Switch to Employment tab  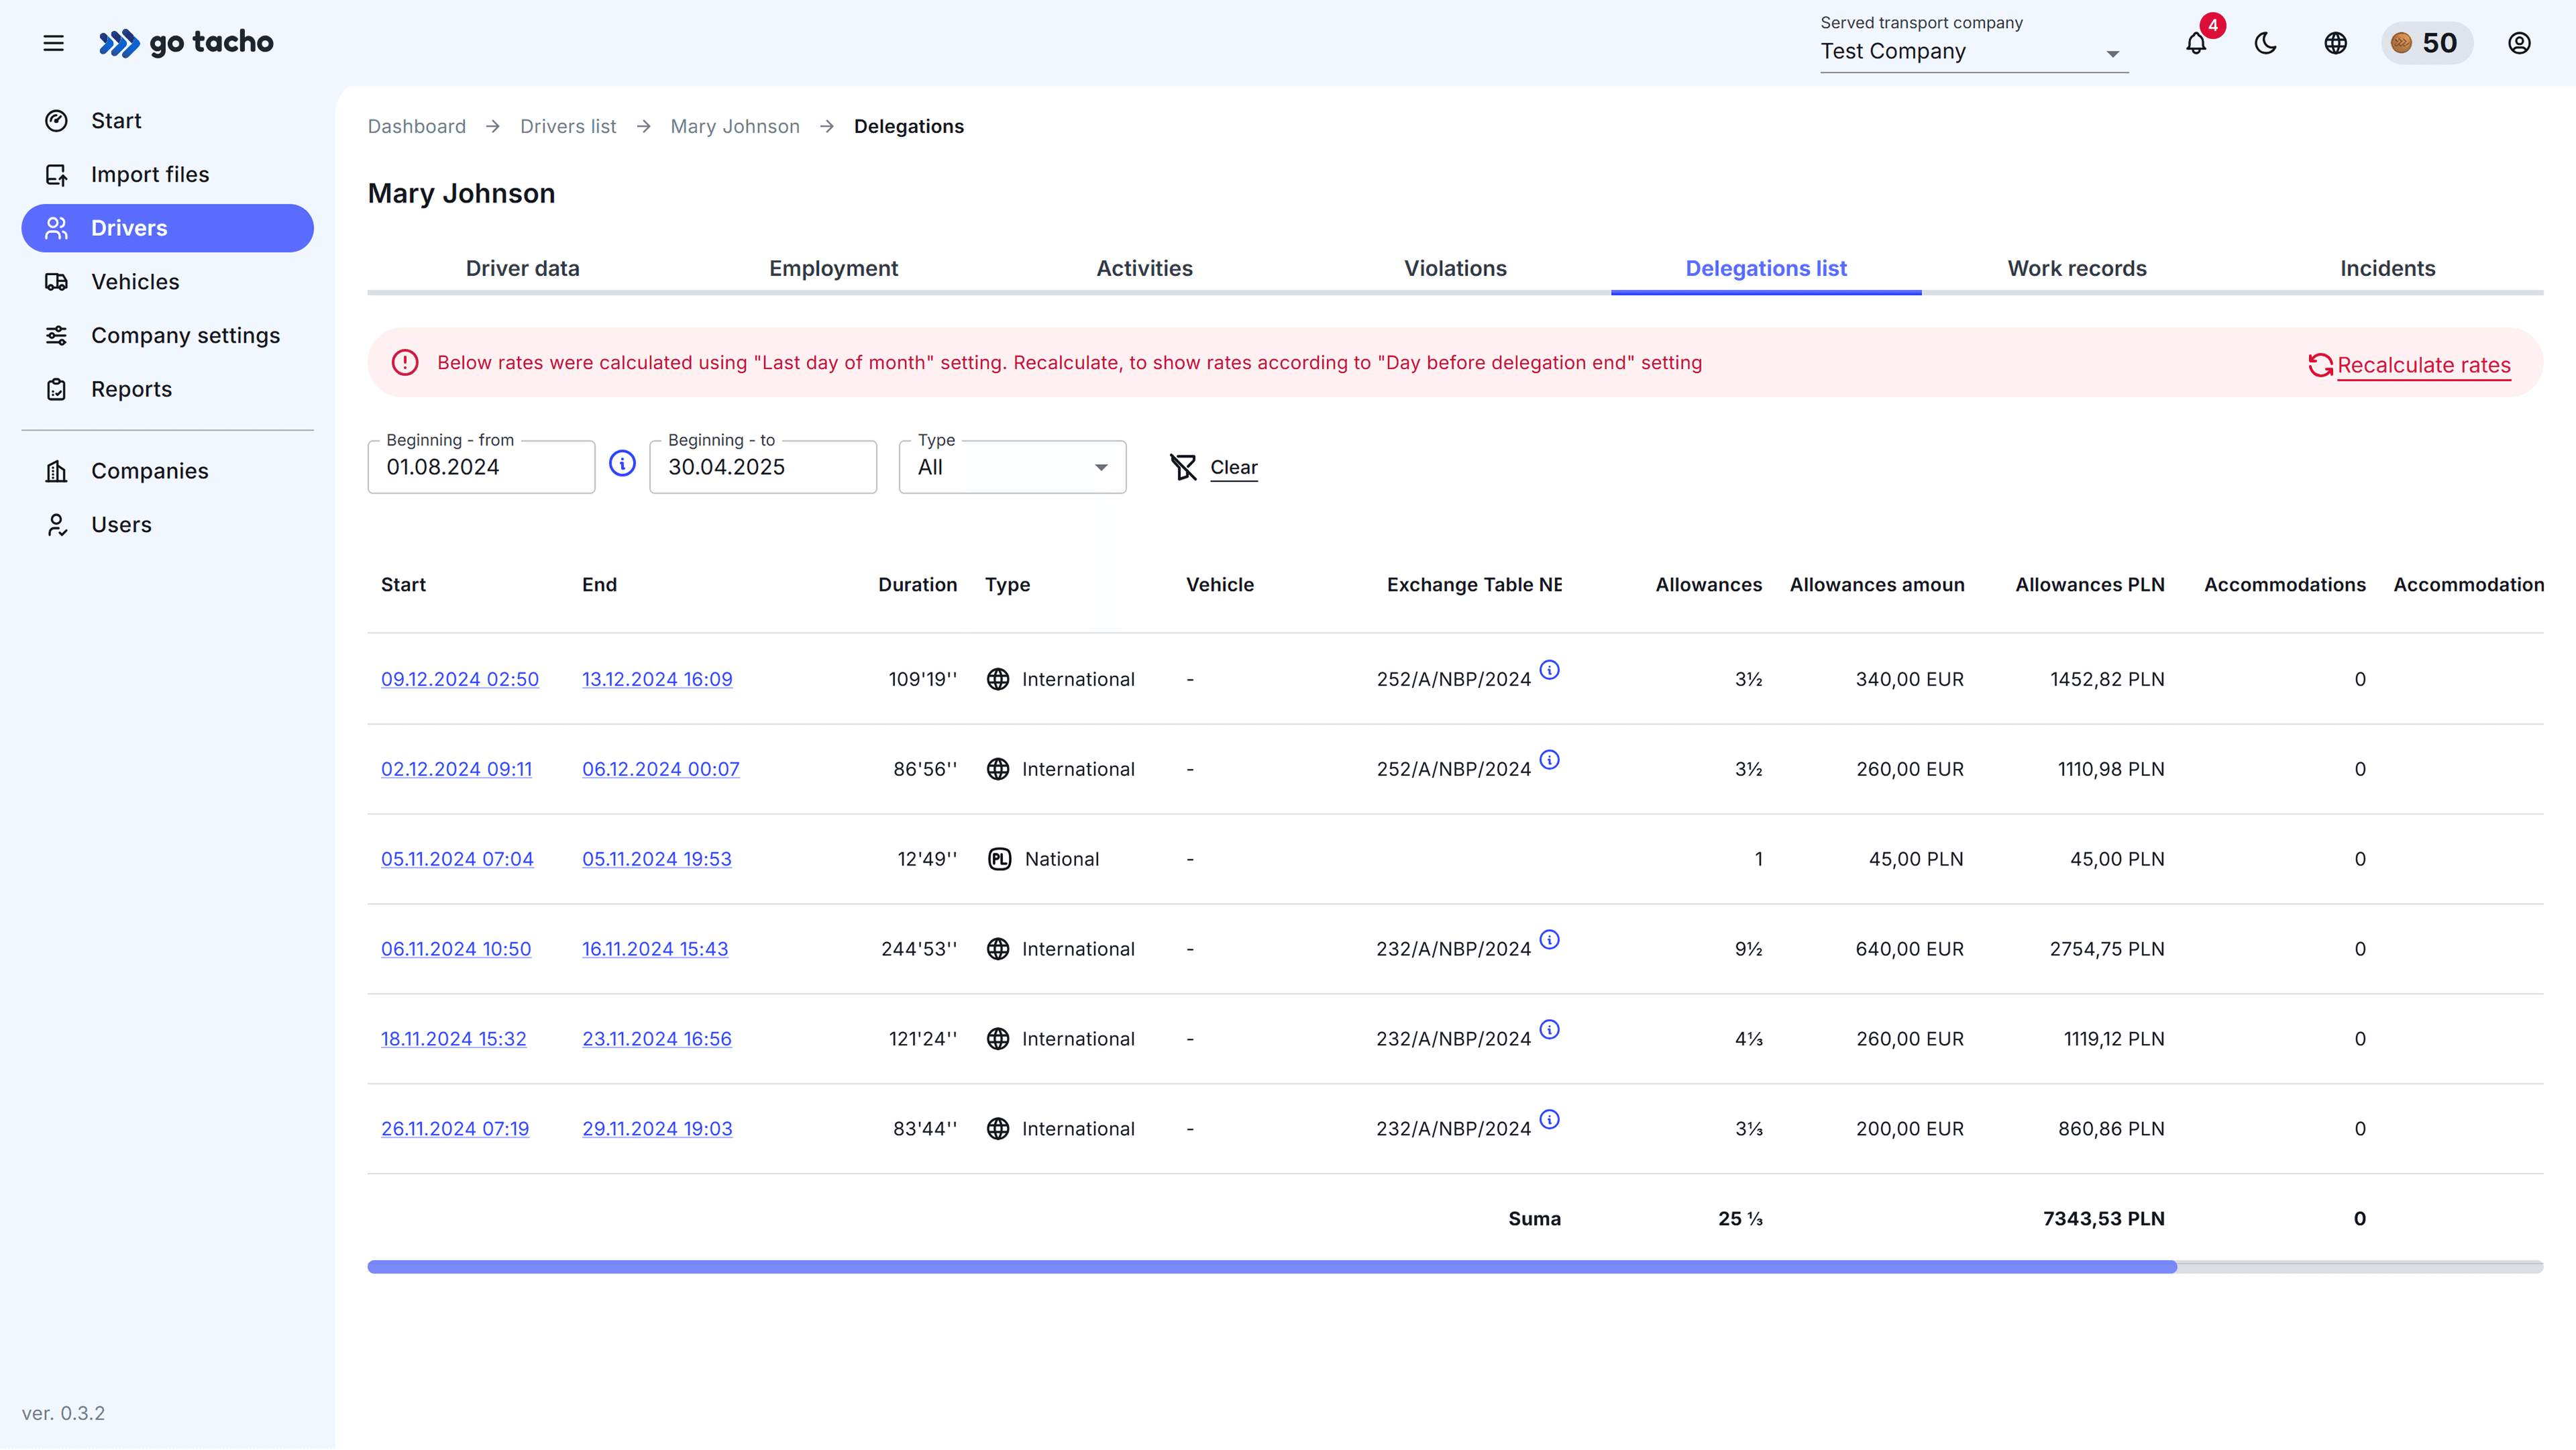(834, 269)
